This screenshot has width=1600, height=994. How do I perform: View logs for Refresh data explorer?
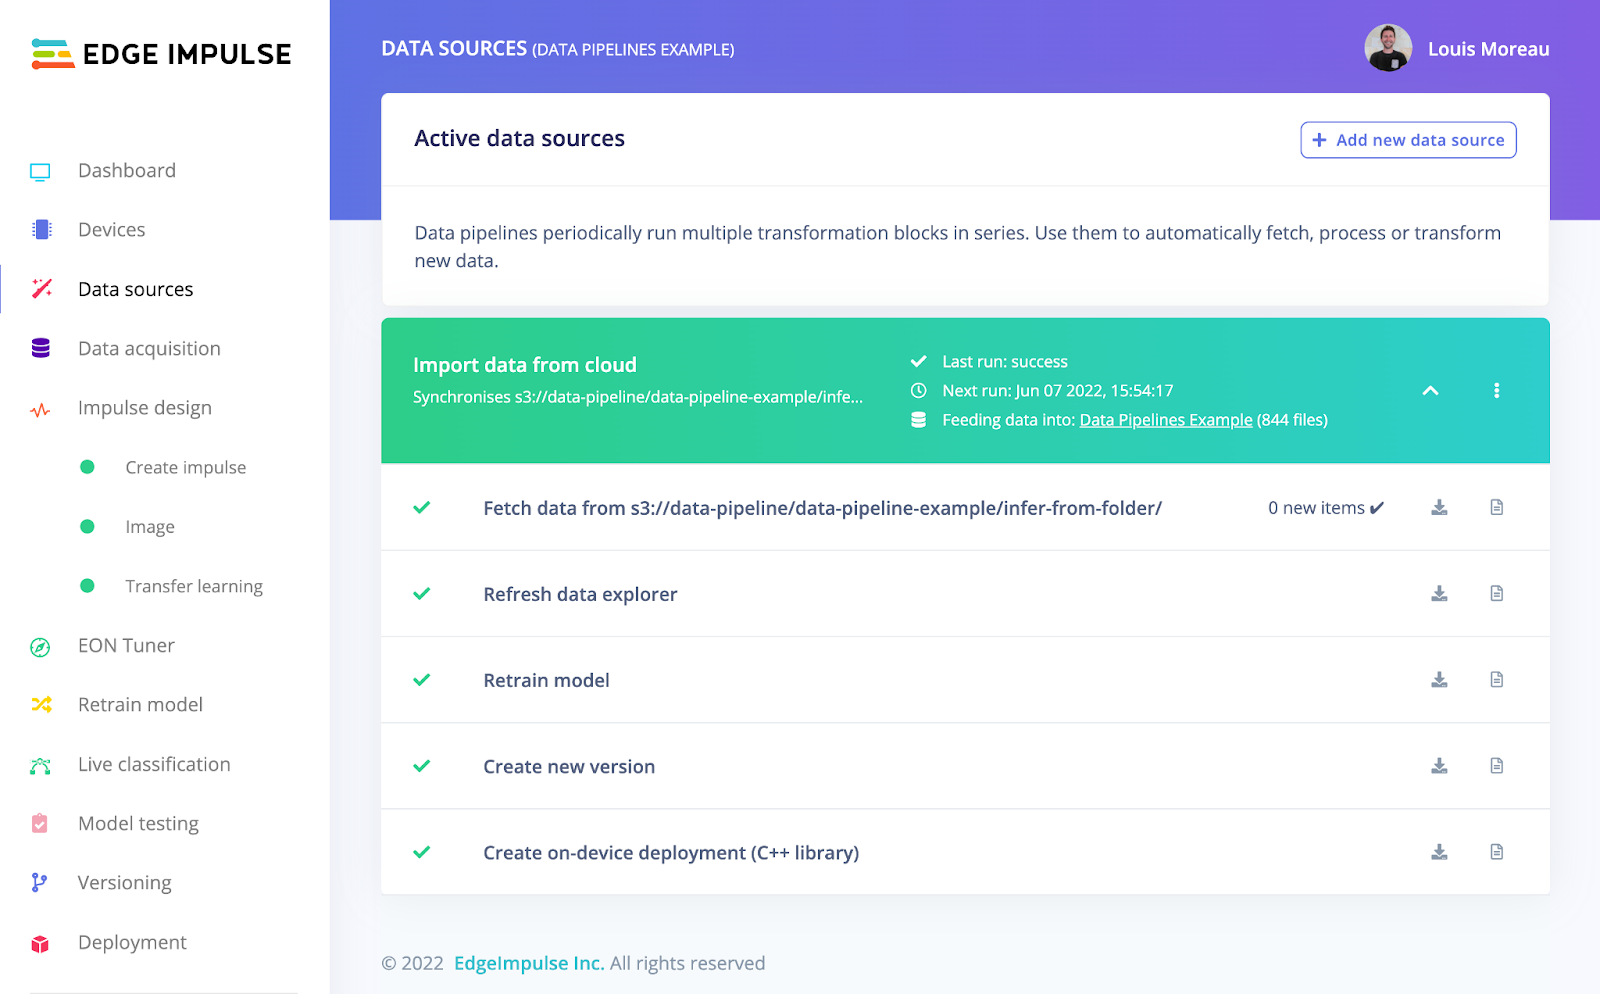1497,593
